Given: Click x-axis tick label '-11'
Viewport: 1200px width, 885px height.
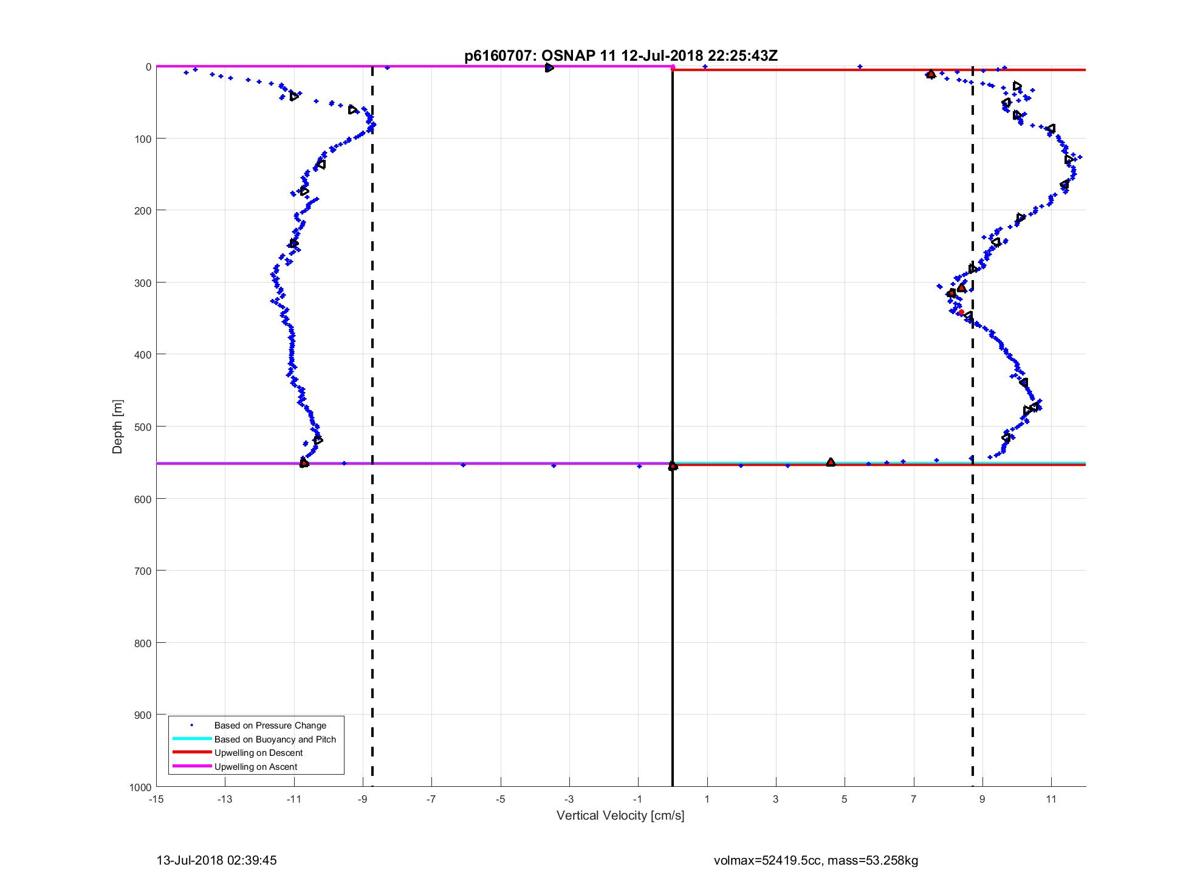Looking at the screenshot, I should (x=294, y=800).
